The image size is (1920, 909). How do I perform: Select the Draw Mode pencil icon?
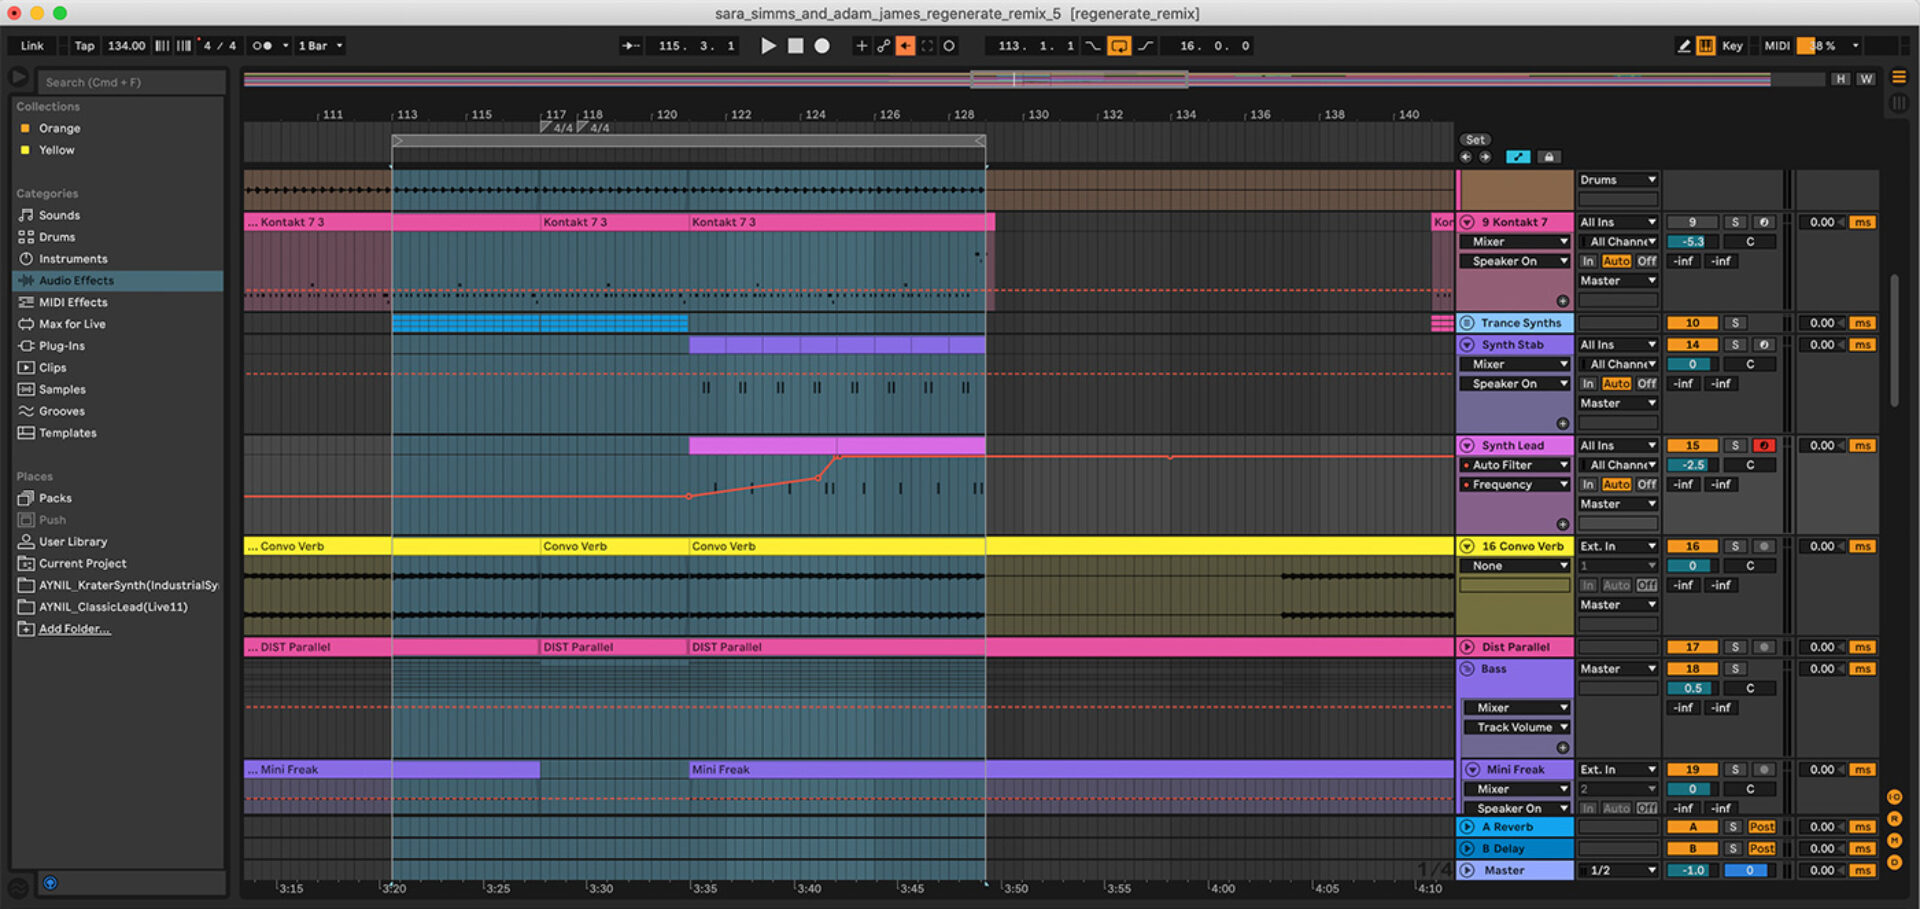(1685, 45)
